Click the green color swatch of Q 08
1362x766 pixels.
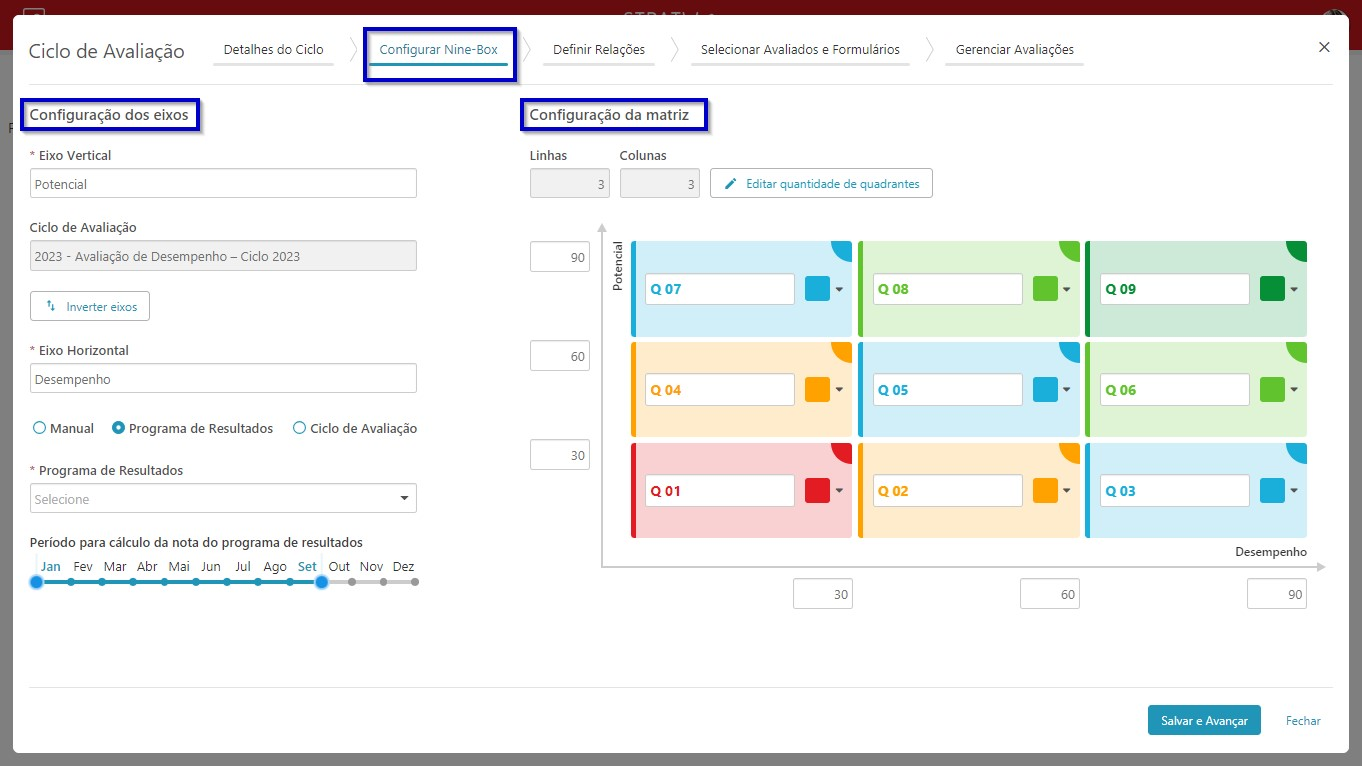pyautogui.click(x=1045, y=289)
